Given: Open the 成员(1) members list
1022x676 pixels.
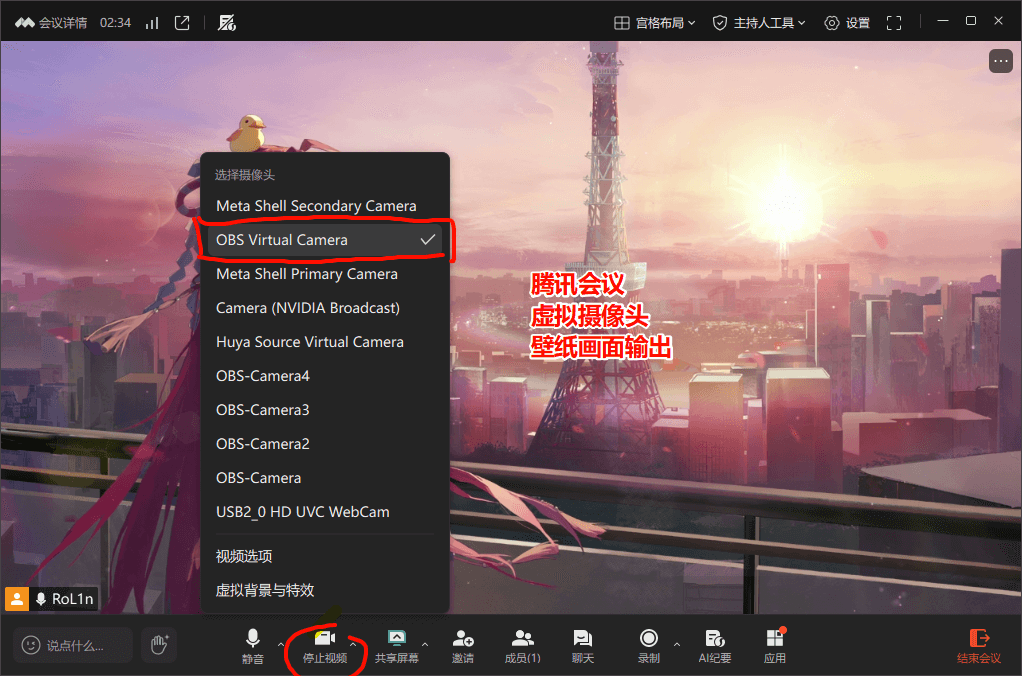Looking at the screenshot, I should [523, 645].
